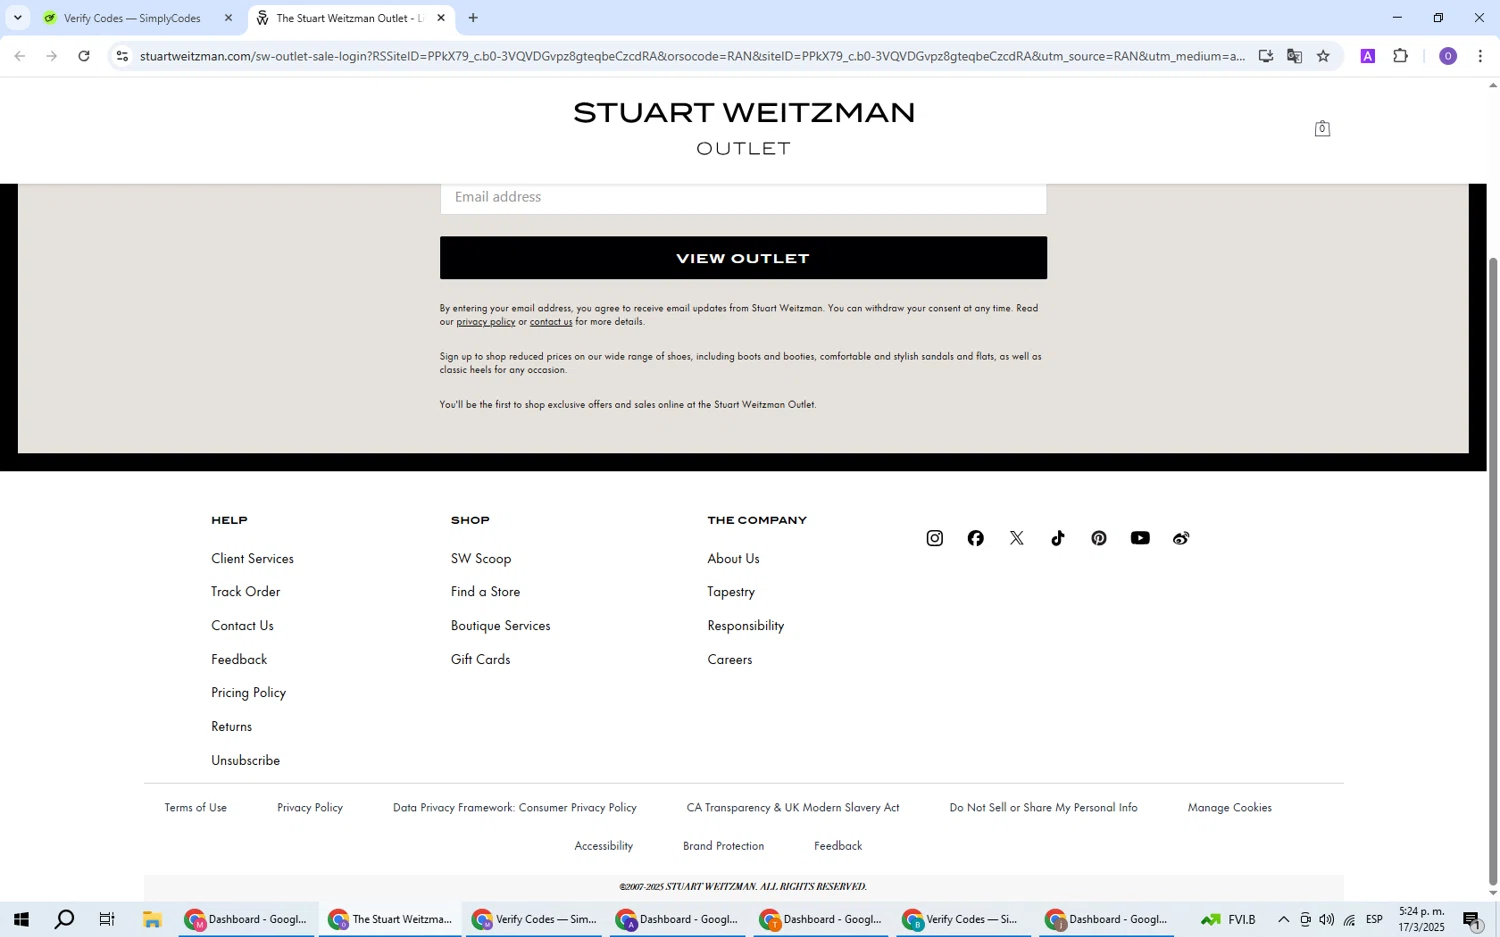This screenshot has width=1500, height=937.
Task: Open the Weibo social icon
Action: (x=1181, y=538)
